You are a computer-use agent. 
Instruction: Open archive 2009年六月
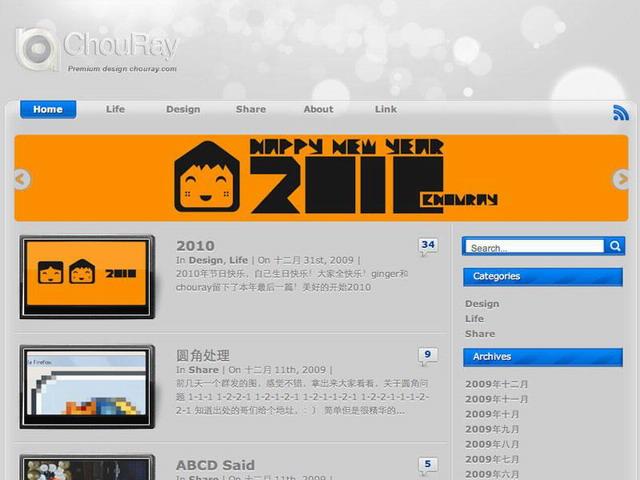(x=492, y=474)
